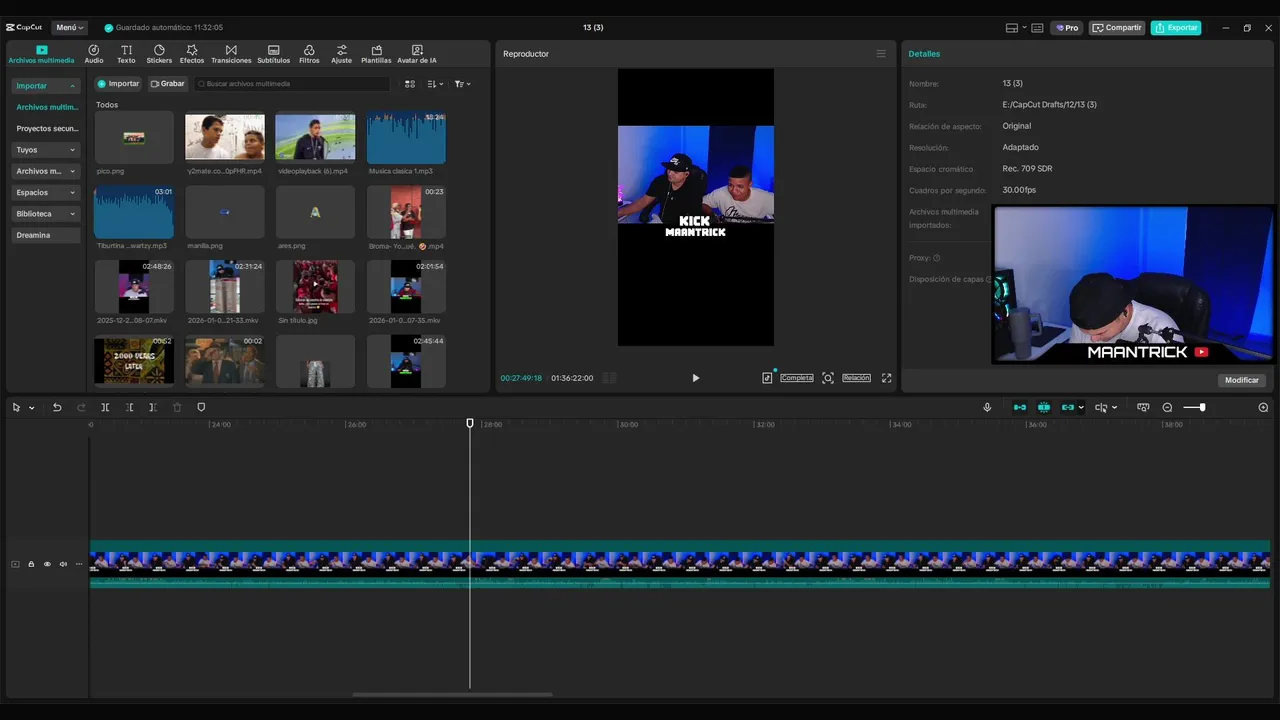Open the Plantillas panel
The width and height of the screenshot is (1280, 720).
[376, 54]
